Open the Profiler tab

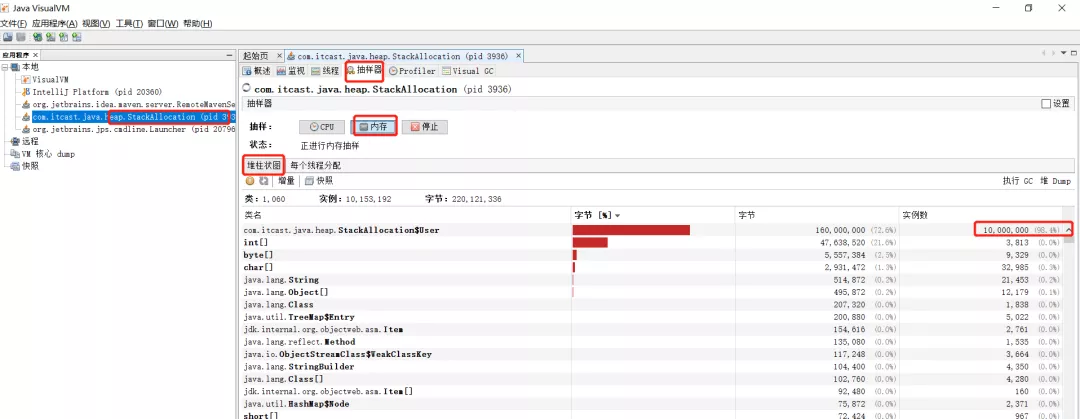point(412,70)
